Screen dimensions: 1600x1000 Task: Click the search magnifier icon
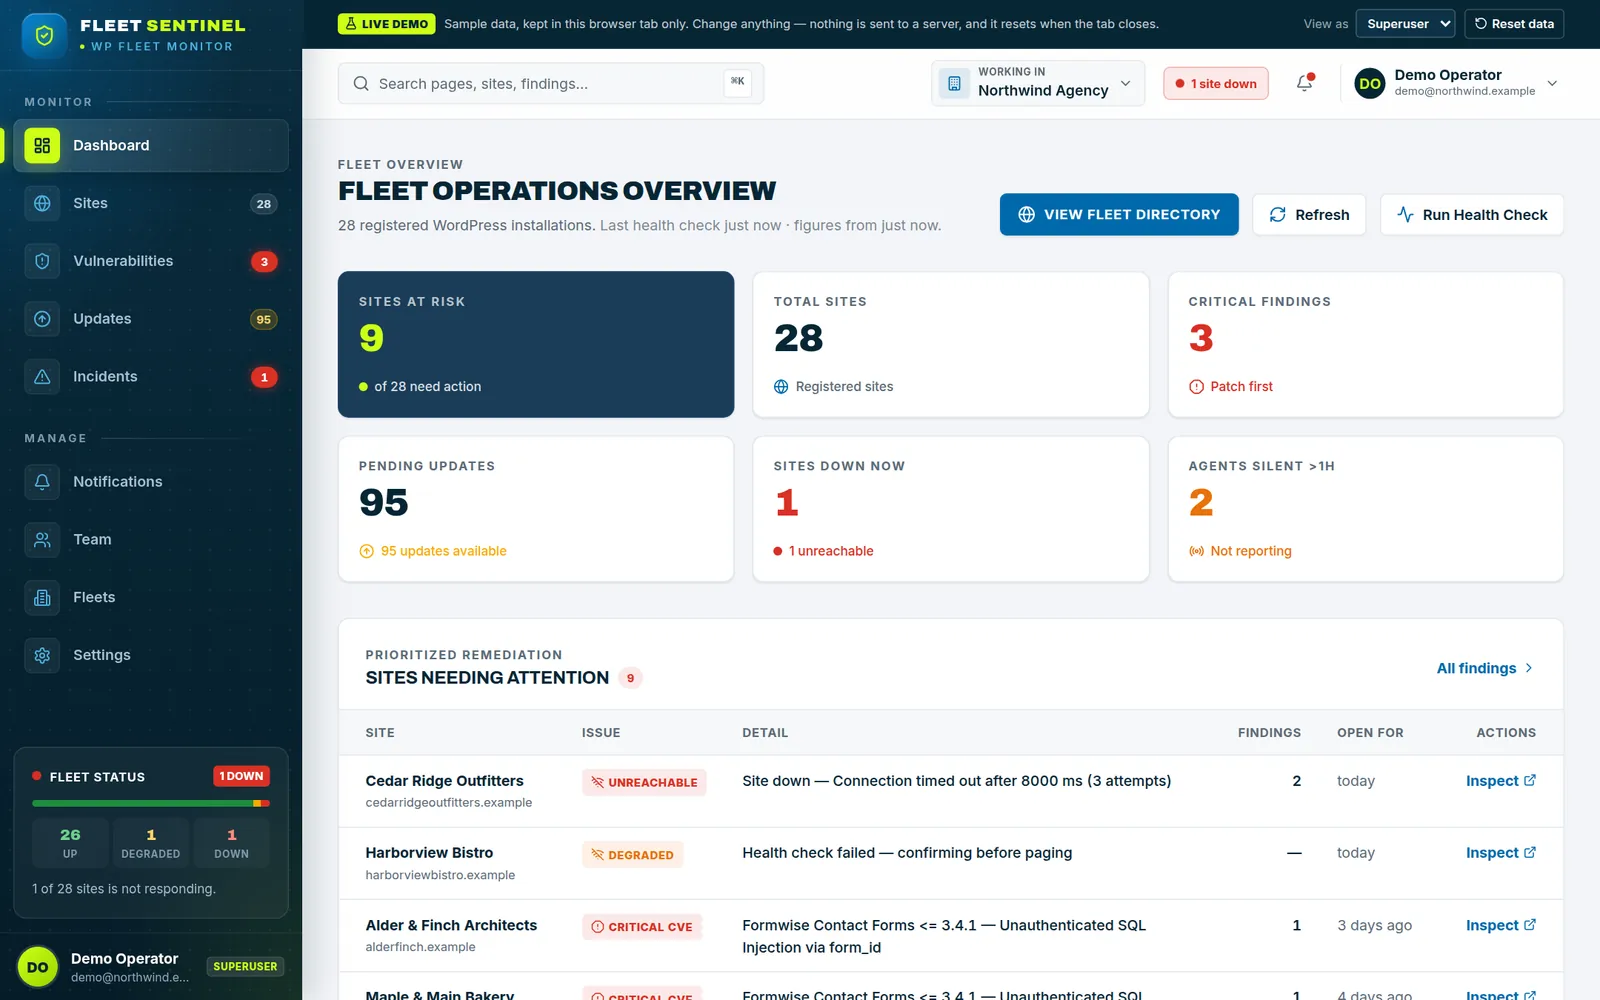[x=361, y=84]
